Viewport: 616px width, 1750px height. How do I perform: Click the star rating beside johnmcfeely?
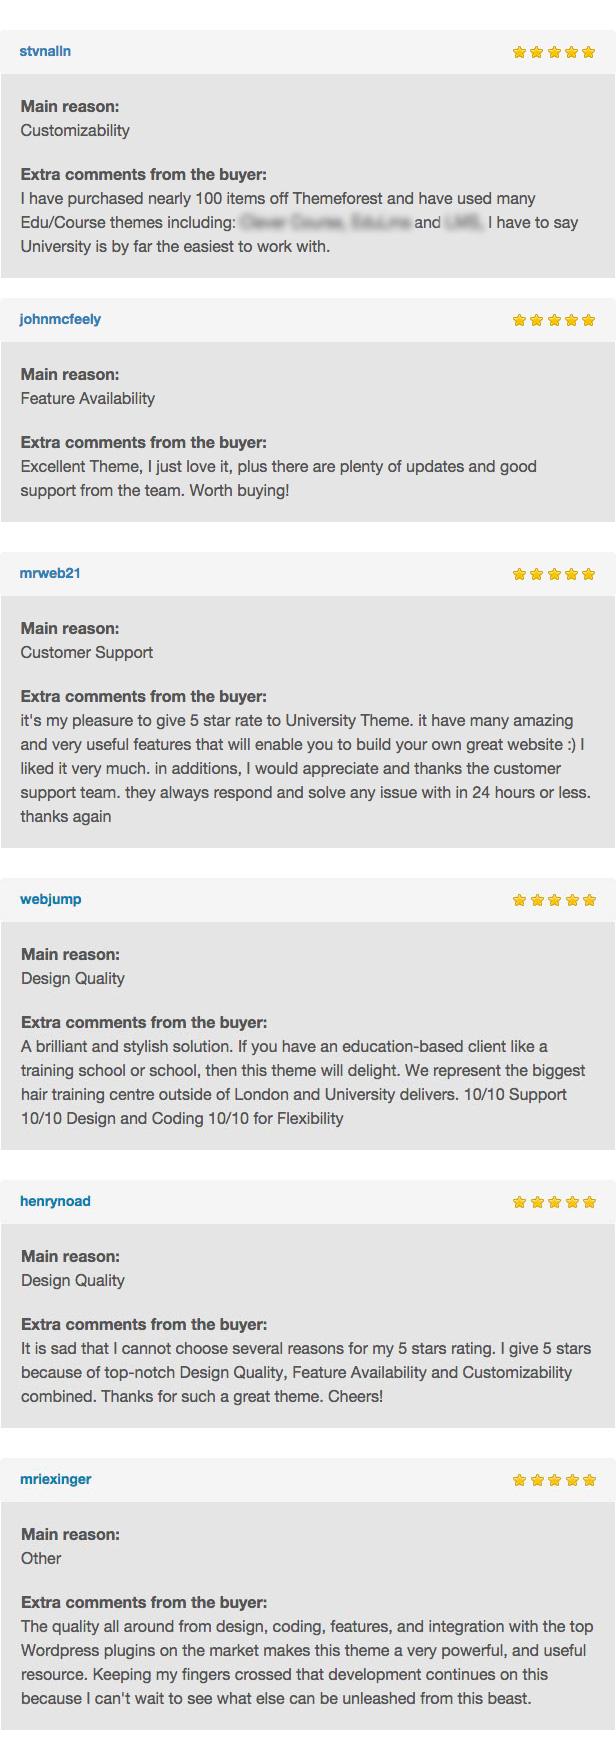click(553, 320)
